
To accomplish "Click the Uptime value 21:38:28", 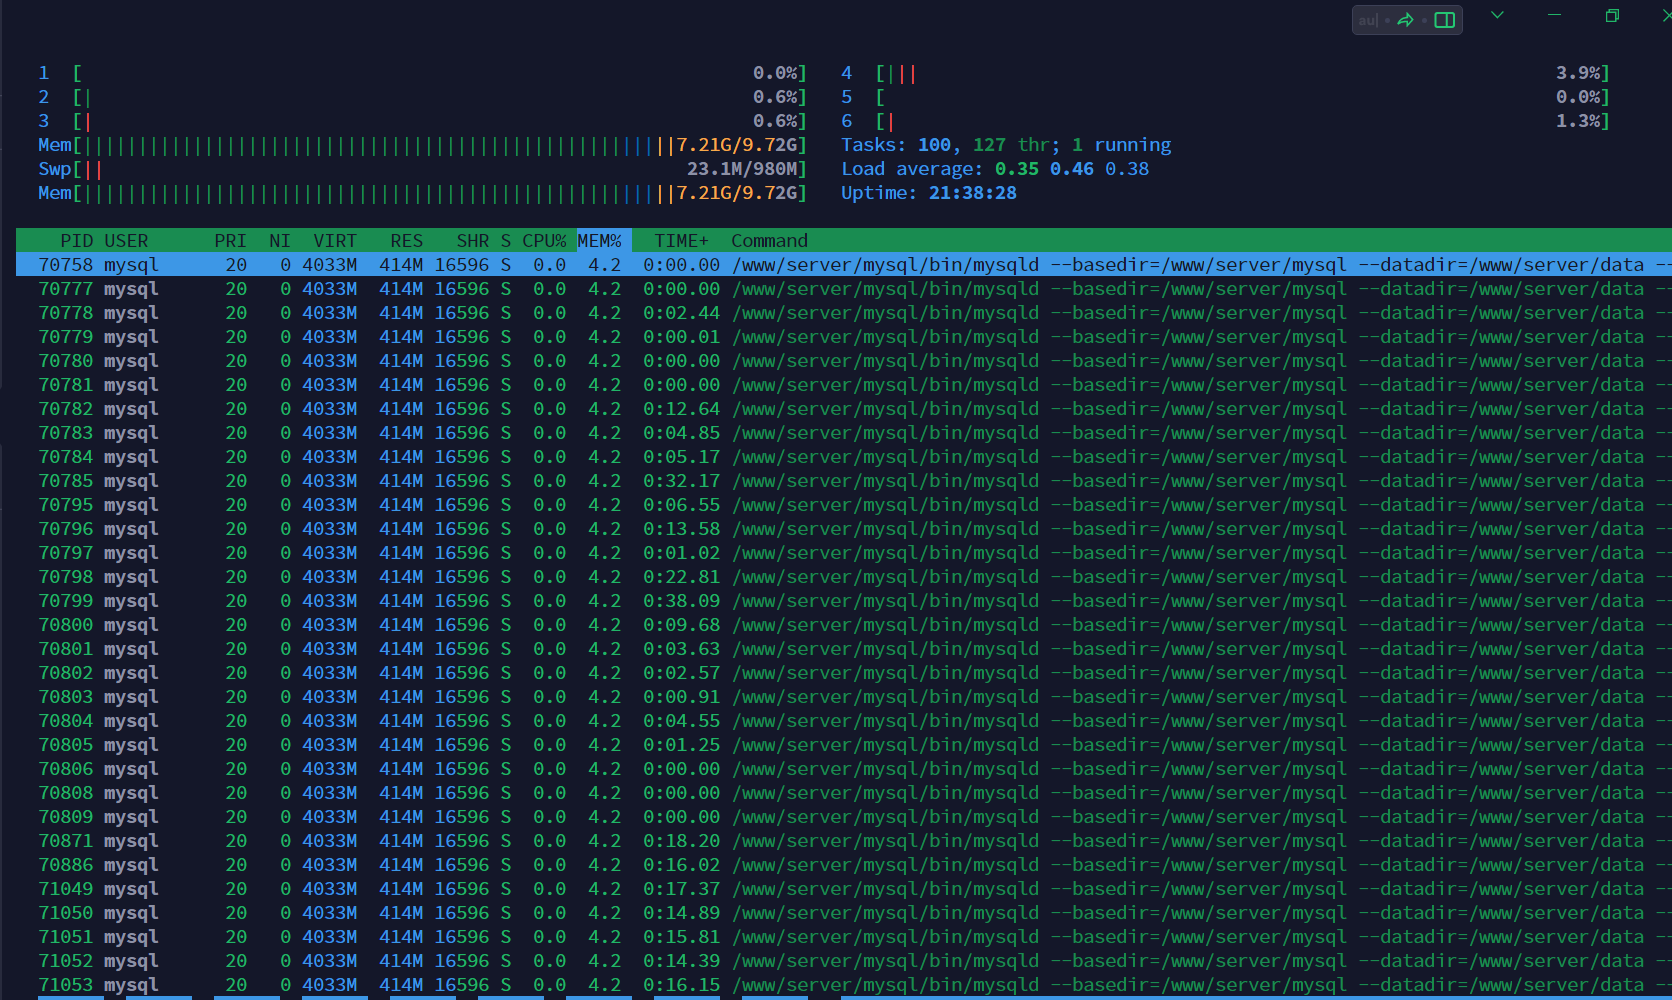I will click(x=972, y=193).
